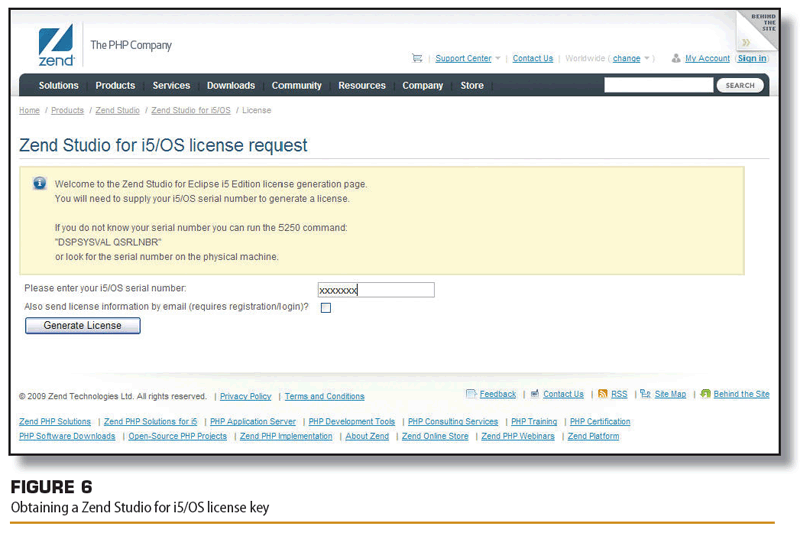
Task: Open the My Account link
Action: tap(707, 58)
